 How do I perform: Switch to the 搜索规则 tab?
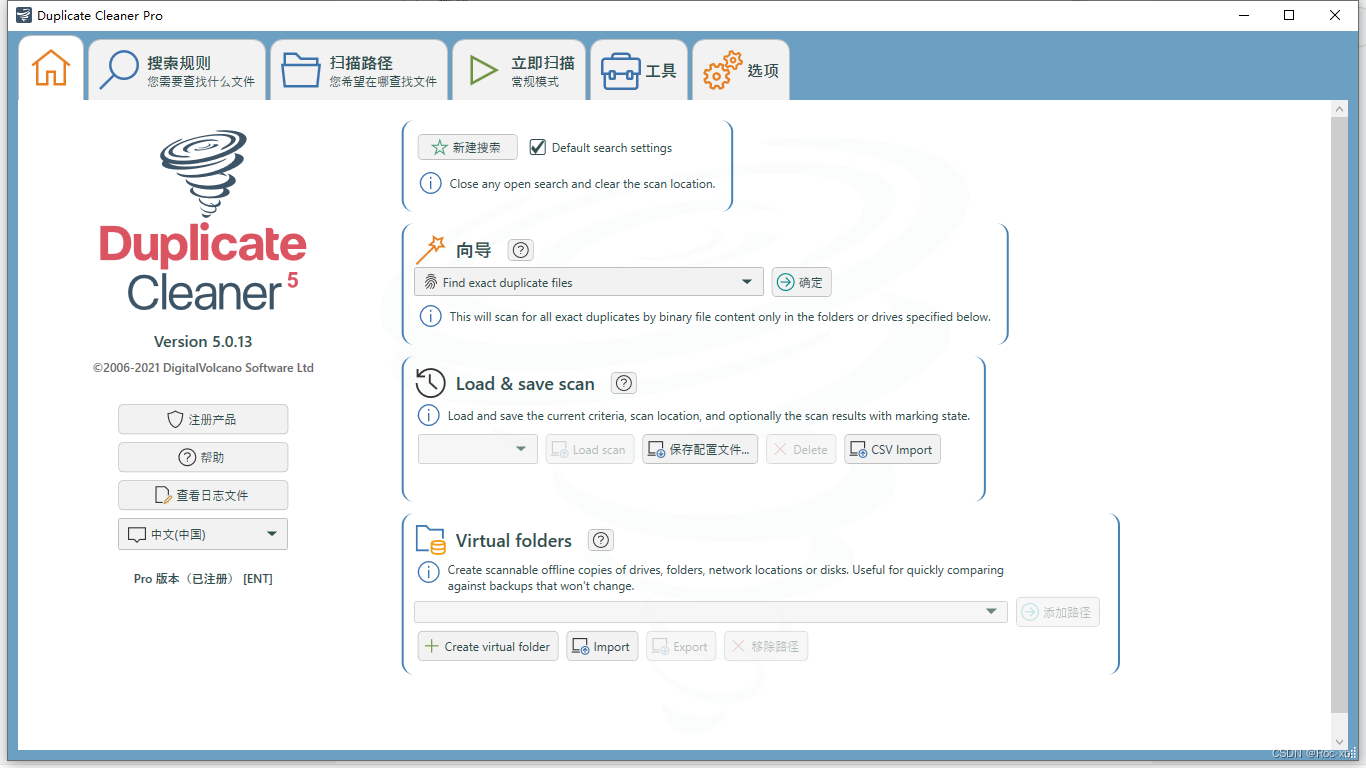(177, 70)
